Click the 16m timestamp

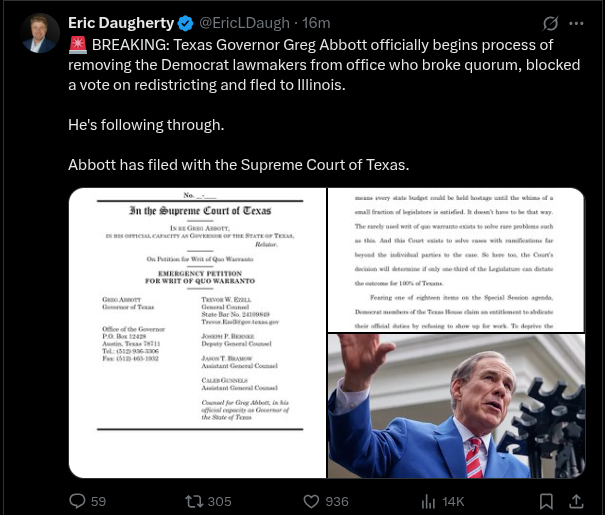click(316, 23)
